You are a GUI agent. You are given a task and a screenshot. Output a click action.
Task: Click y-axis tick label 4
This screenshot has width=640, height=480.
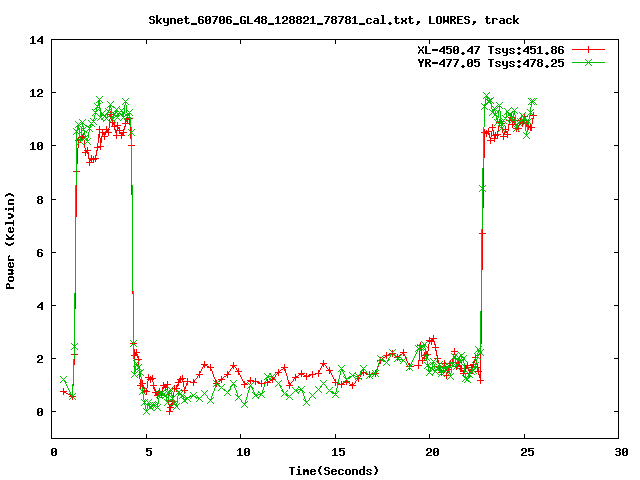click(x=40, y=306)
